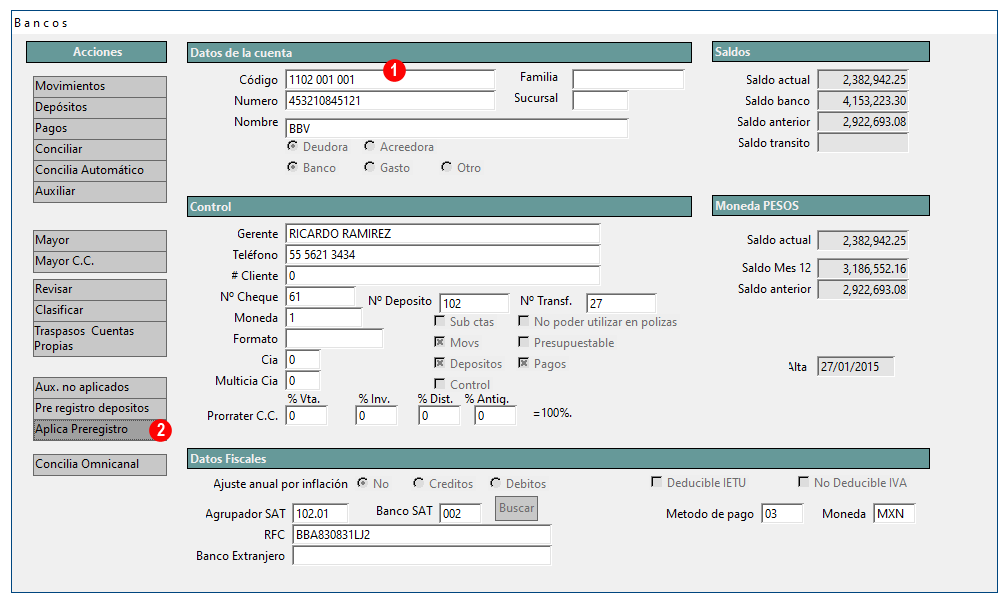Click Pre registro depositos

point(100,408)
